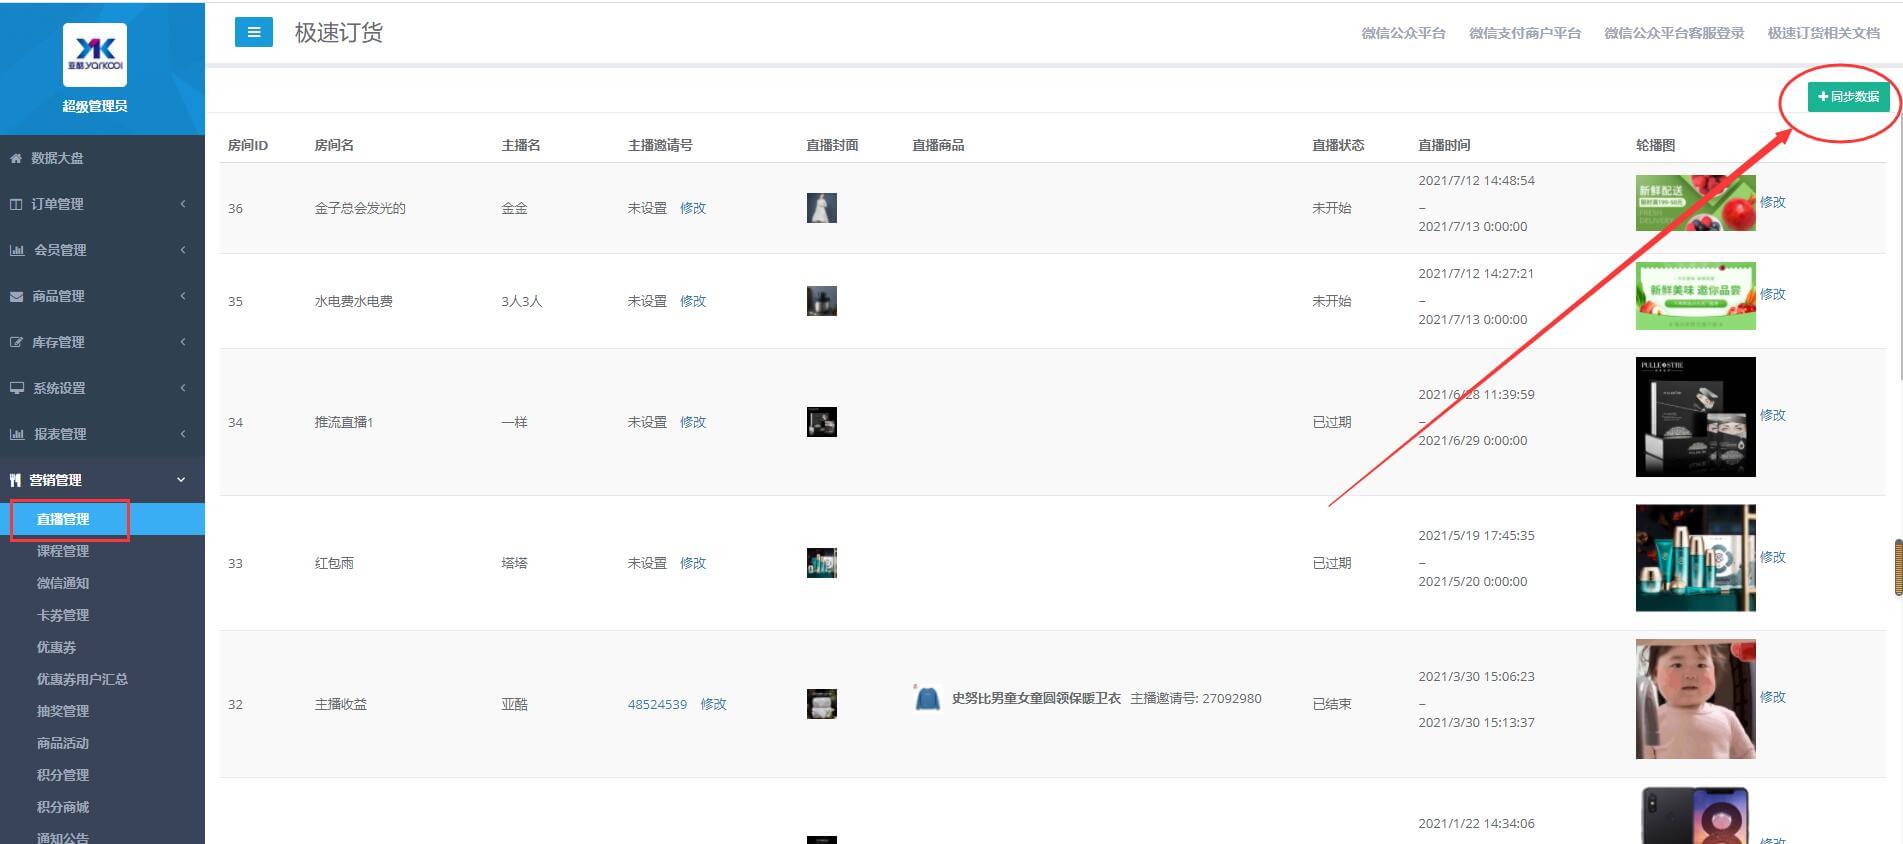Click the 数据大盘 home icon

[x=16, y=158]
